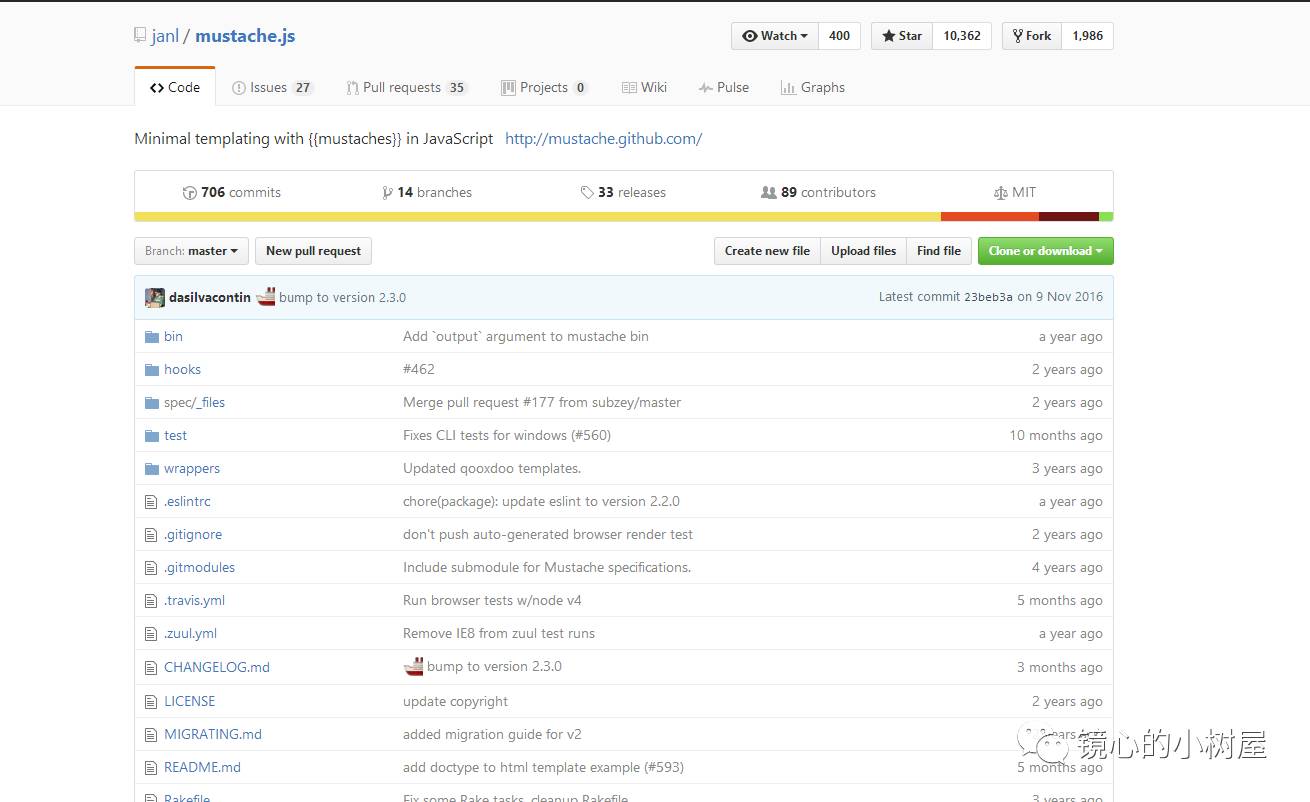Click New pull request button

313,251
